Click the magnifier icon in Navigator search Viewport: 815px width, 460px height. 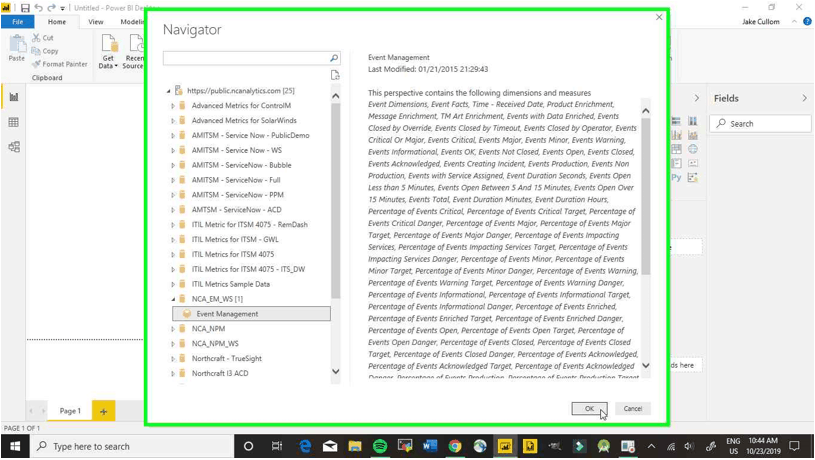point(334,58)
